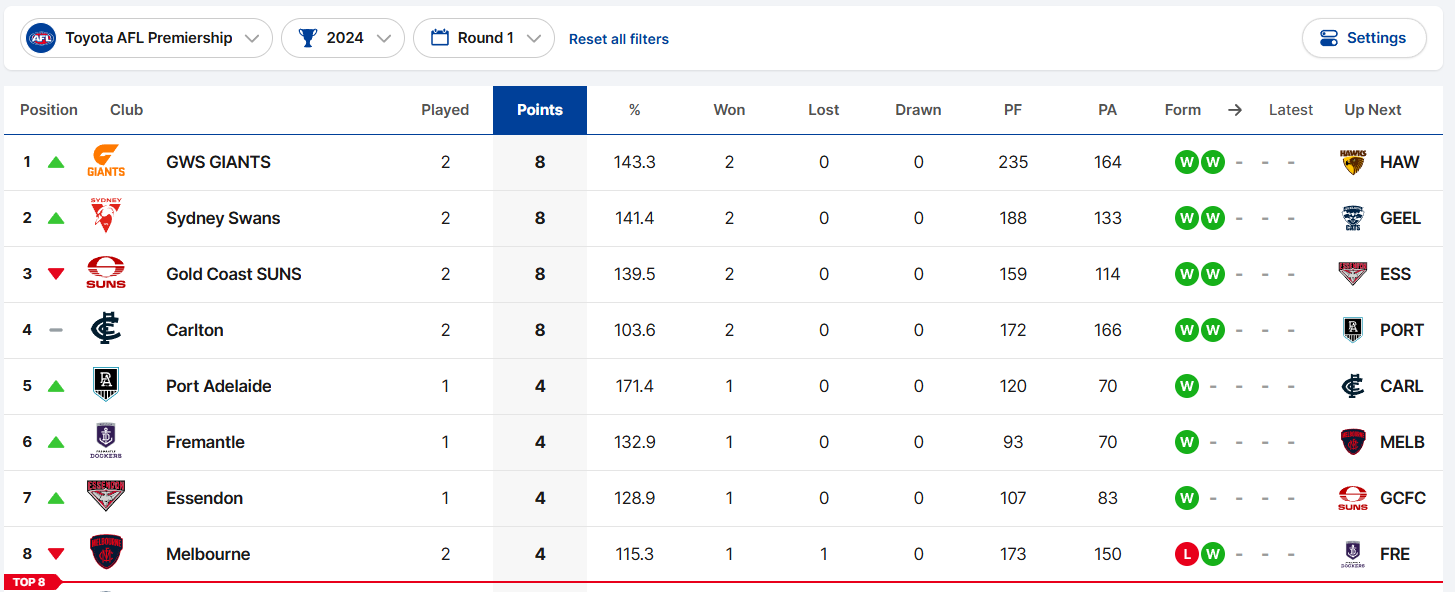Viewport: 1455px width, 592px height.
Task: Click the up arrow beside GWS GIANTS position
Action: (56, 162)
